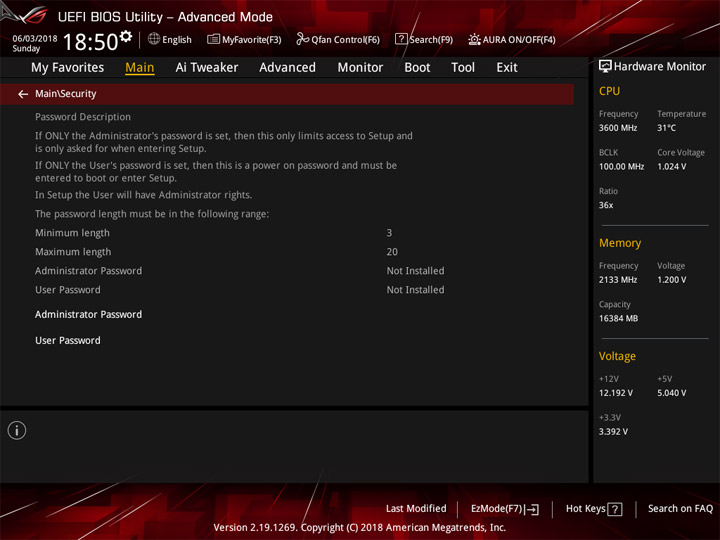Click the Maximum length value 20
Viewport: 720px width, 540px height.
pyautogui.click(x=392, y=252)
